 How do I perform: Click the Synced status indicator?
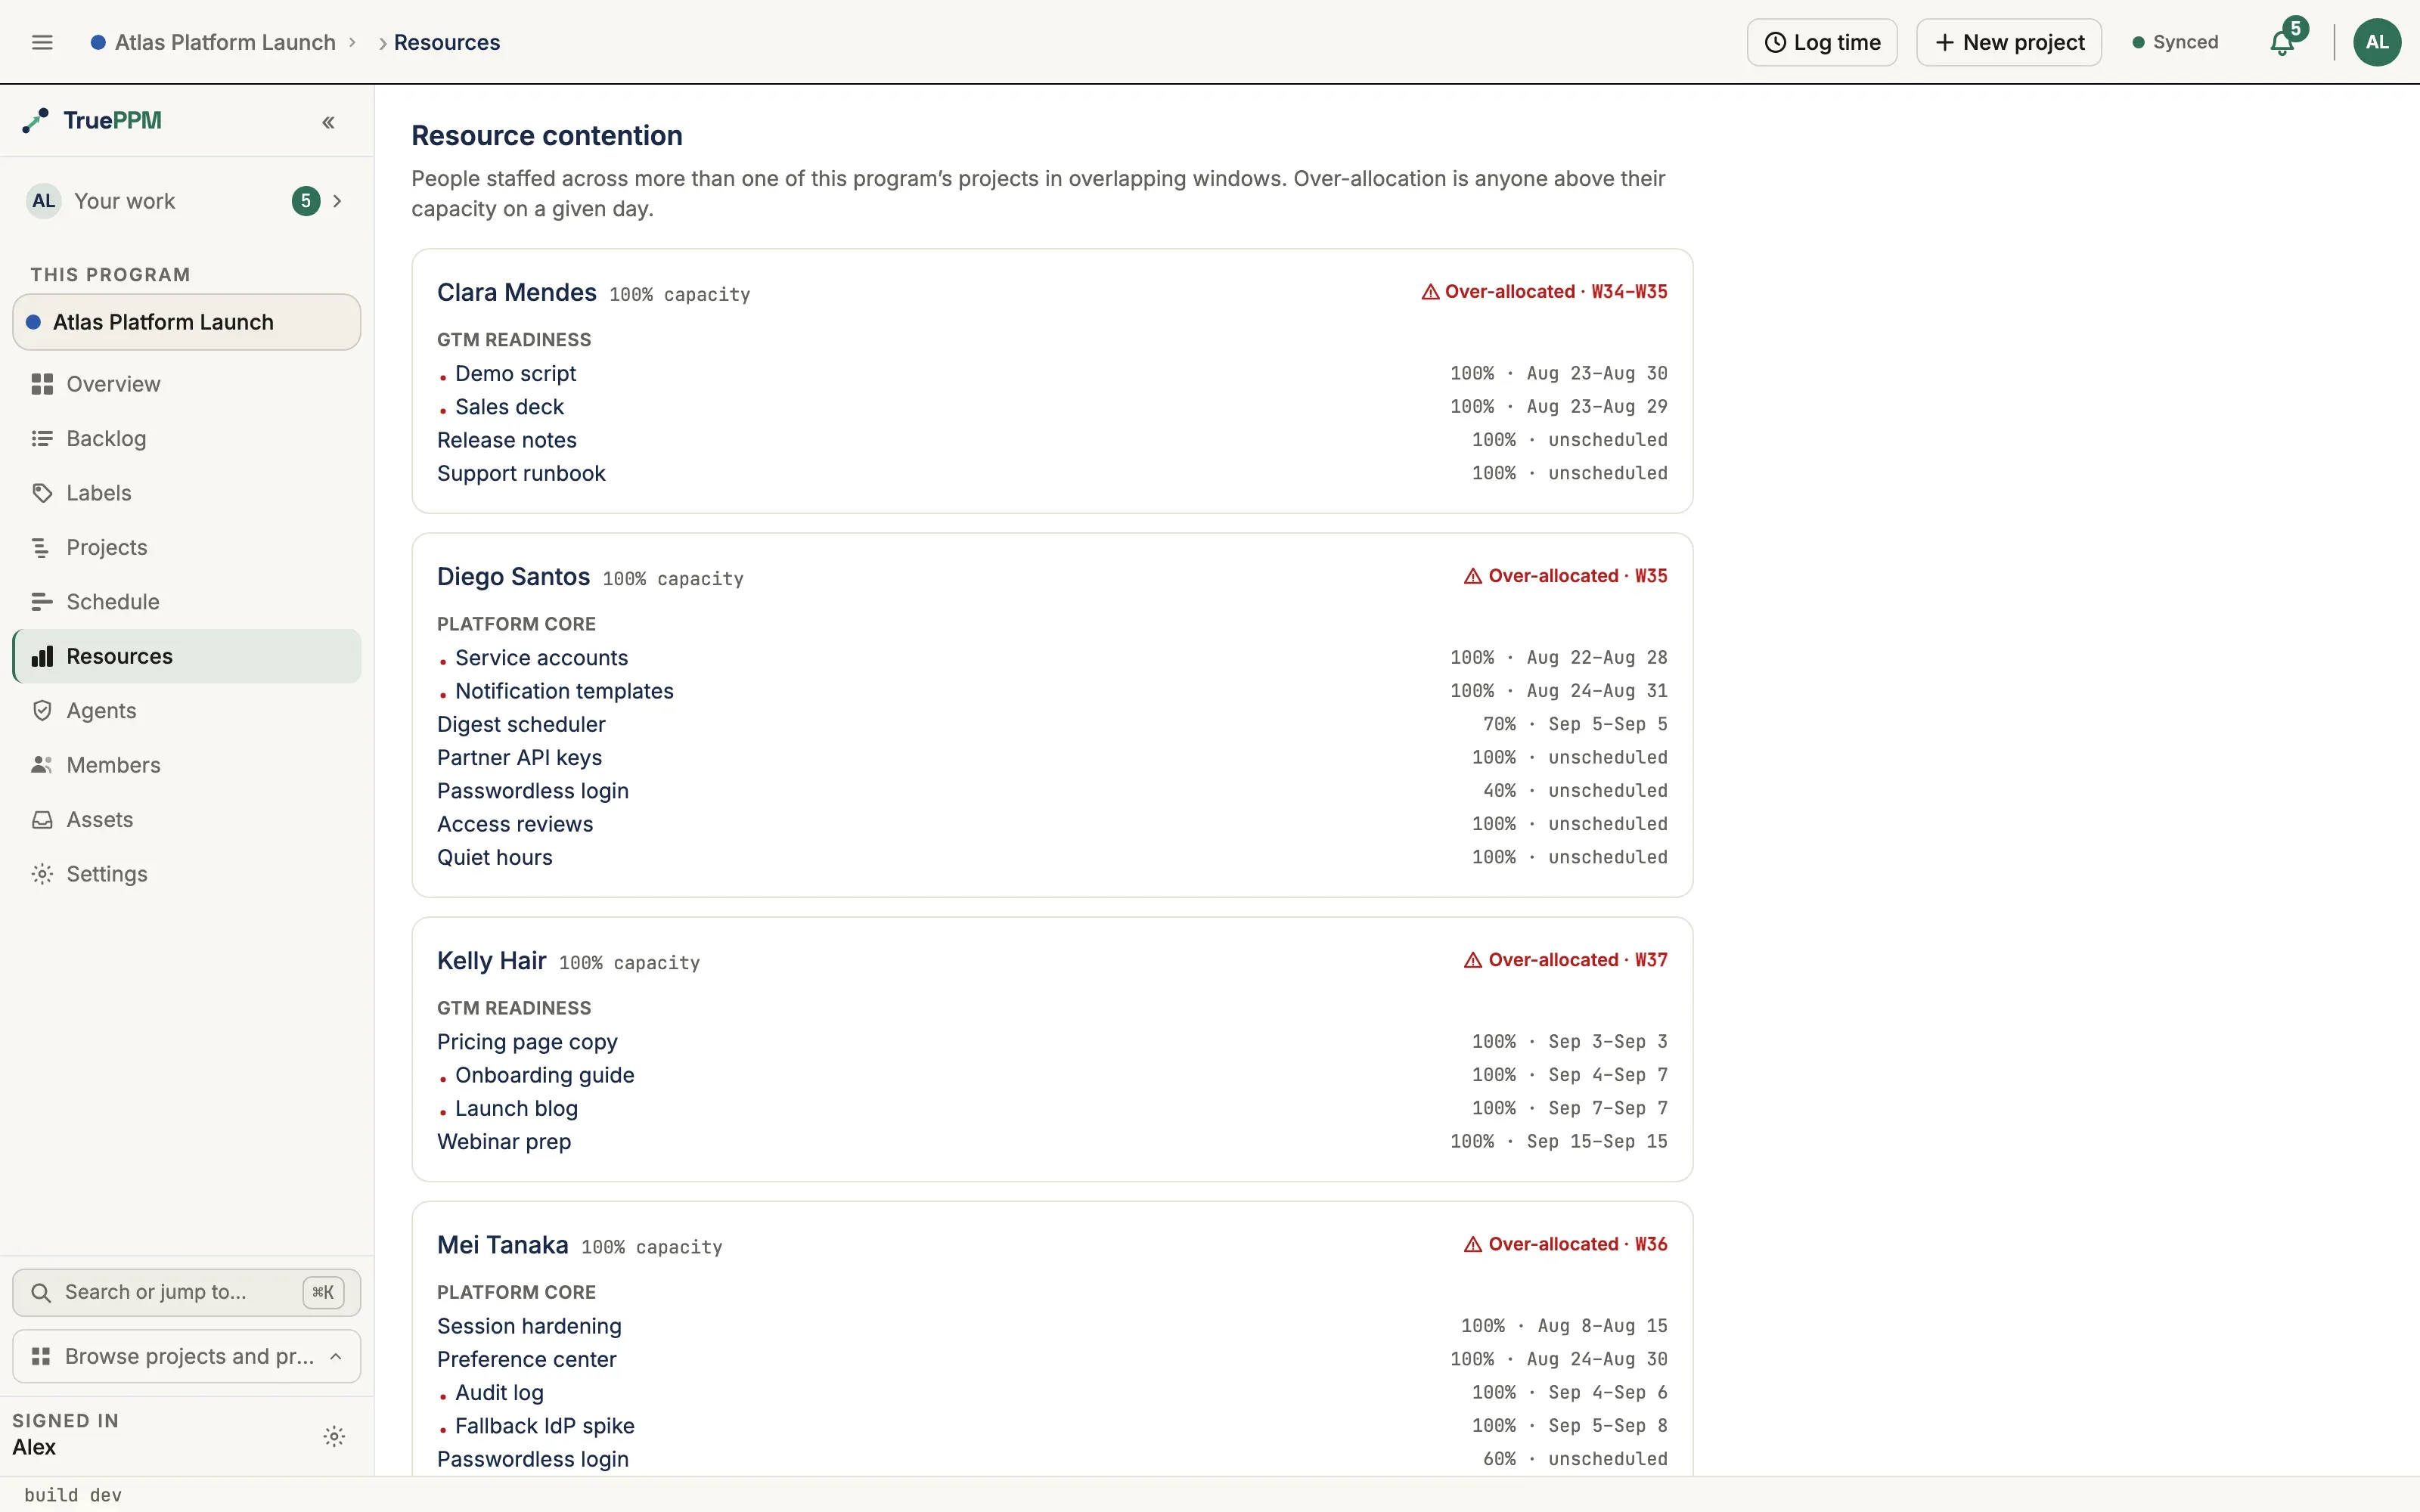coord(2175,42)
